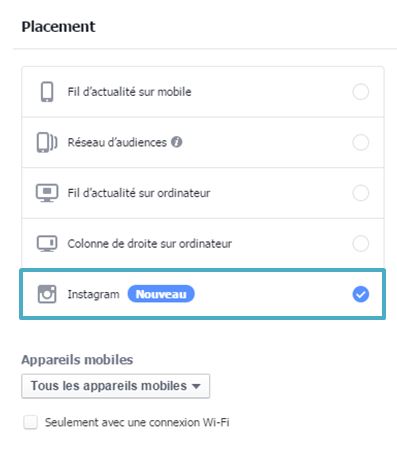Enable Fil d'actualité sur ordinateur toggle
Viewport: 397px width, 453px height.
pos(361,193)
